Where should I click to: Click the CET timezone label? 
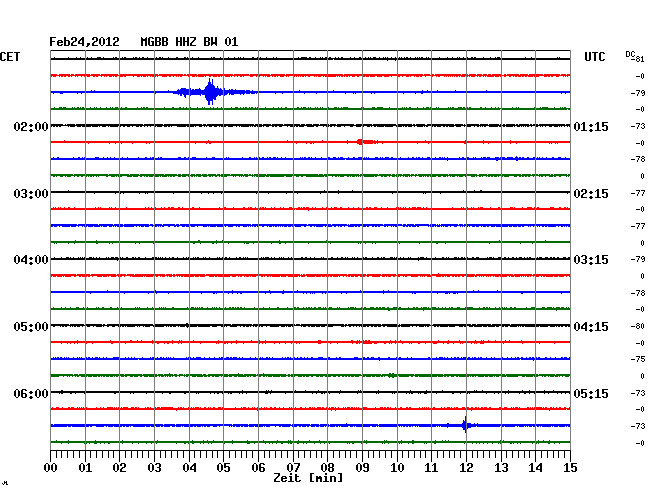pyautogui.click(x=10, y=57)
